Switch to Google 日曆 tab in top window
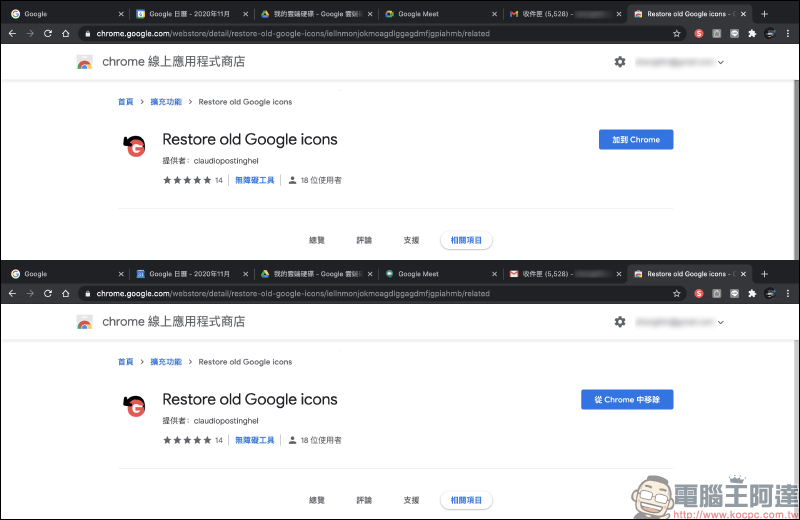The width and height of the screenshot is (800, 520). [192, 14]
